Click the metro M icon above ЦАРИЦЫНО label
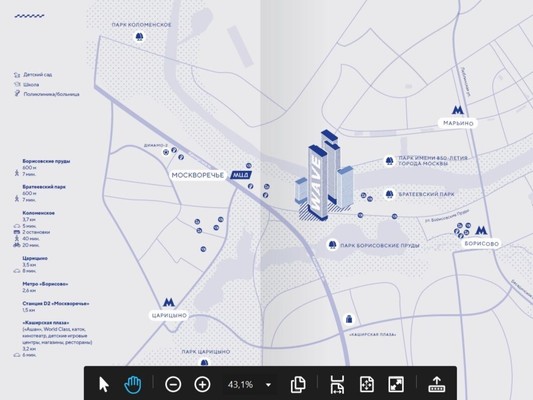This screenshot has width=533, height=400. [x=169, y=302]
